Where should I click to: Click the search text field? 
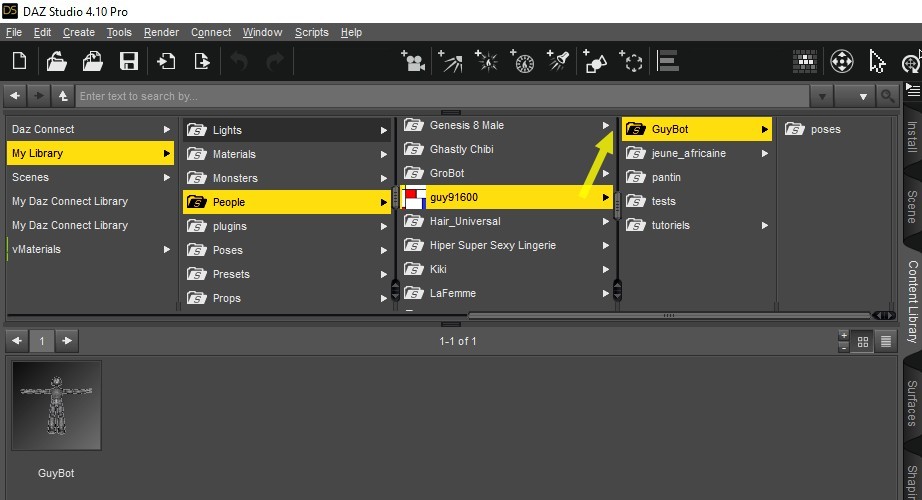442,96
